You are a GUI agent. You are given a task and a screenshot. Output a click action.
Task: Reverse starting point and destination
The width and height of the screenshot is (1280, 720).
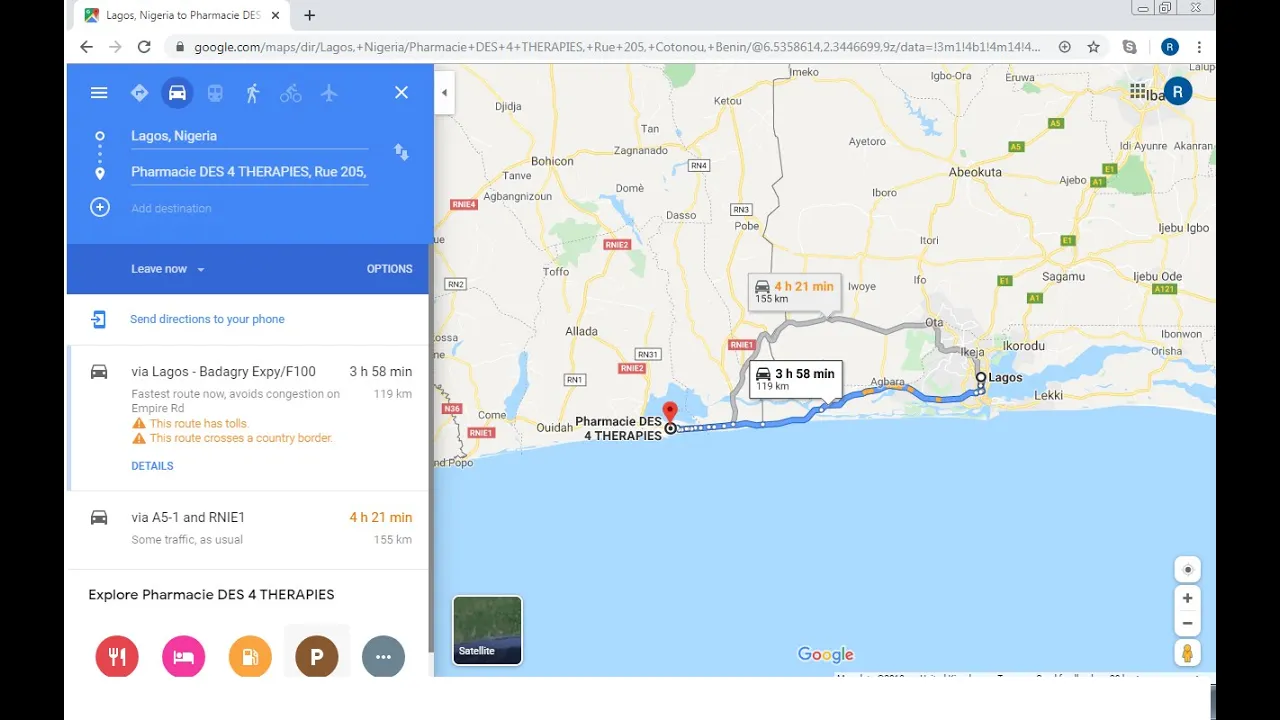401,152
